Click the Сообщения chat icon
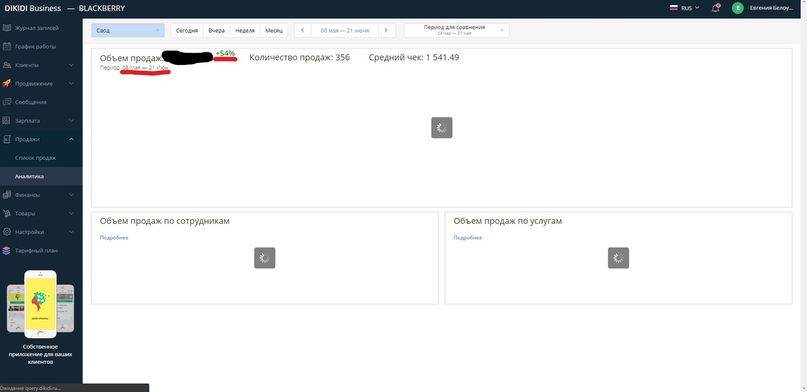Image resolution: width=807 pixels, height=392 pixels. pyautogui.click(x=6, y=102)
